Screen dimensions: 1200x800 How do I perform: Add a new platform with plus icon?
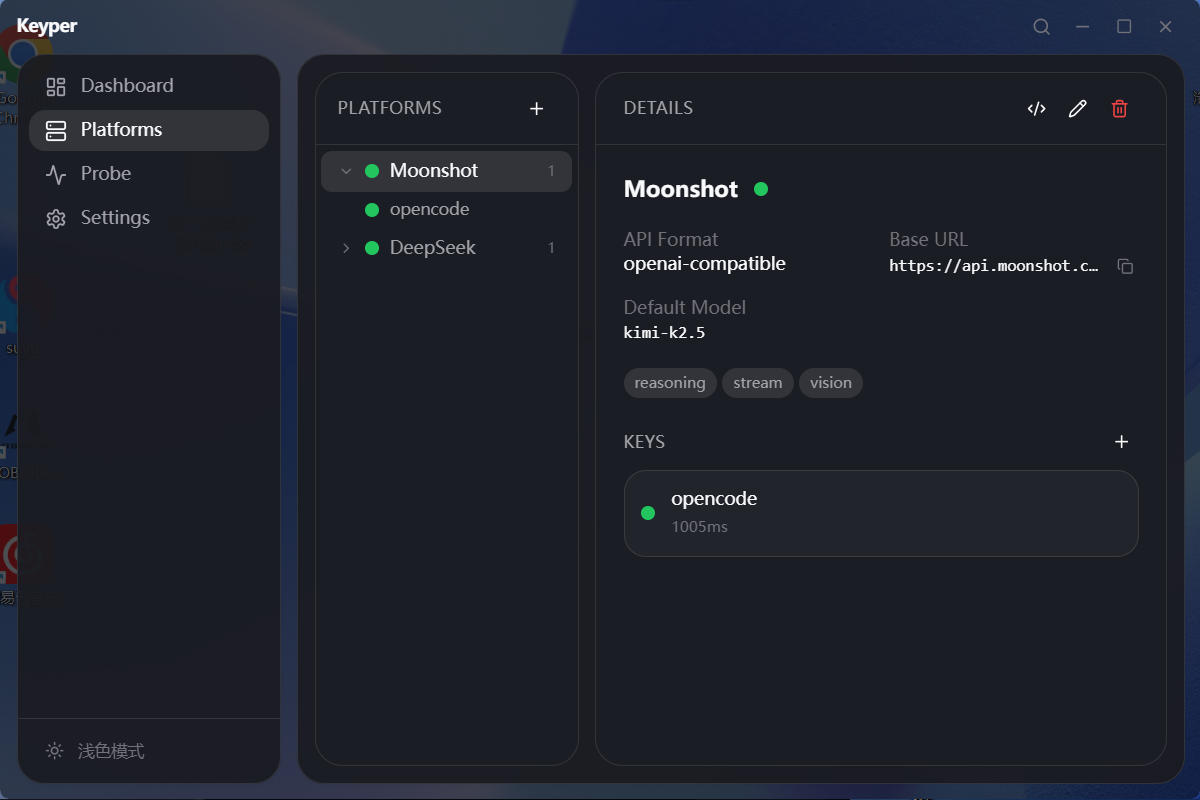pos(536,108)
